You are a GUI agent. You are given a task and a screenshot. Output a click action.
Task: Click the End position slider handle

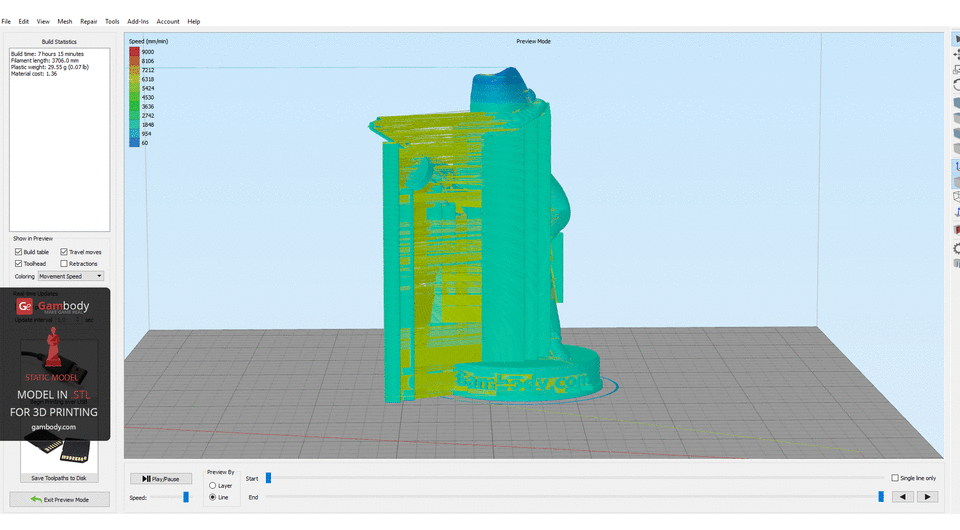pos(881,496)
